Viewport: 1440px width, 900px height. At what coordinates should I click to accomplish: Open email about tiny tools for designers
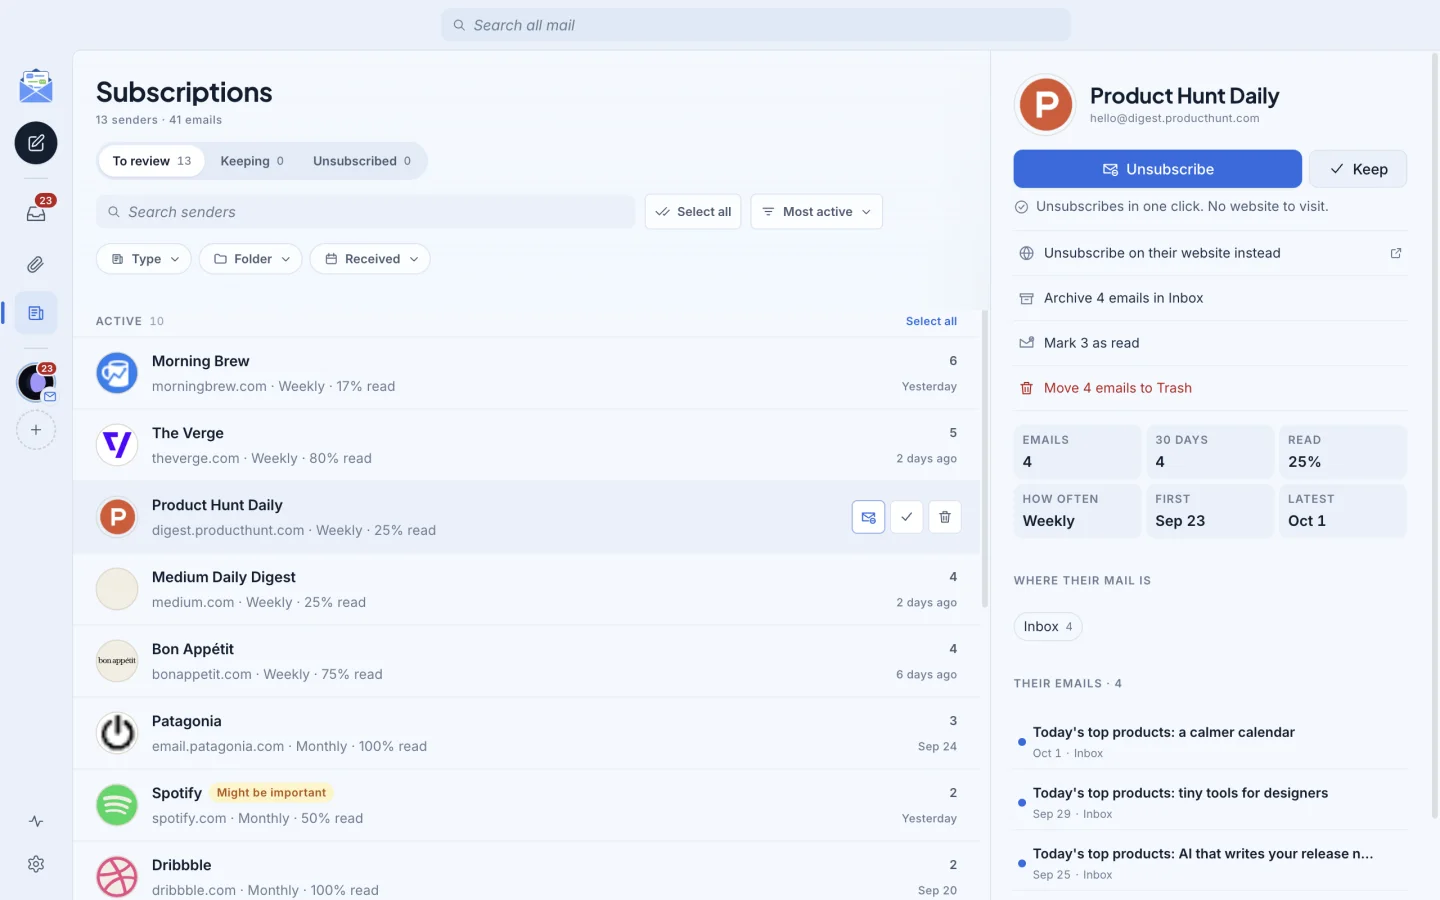point(1210,802)
